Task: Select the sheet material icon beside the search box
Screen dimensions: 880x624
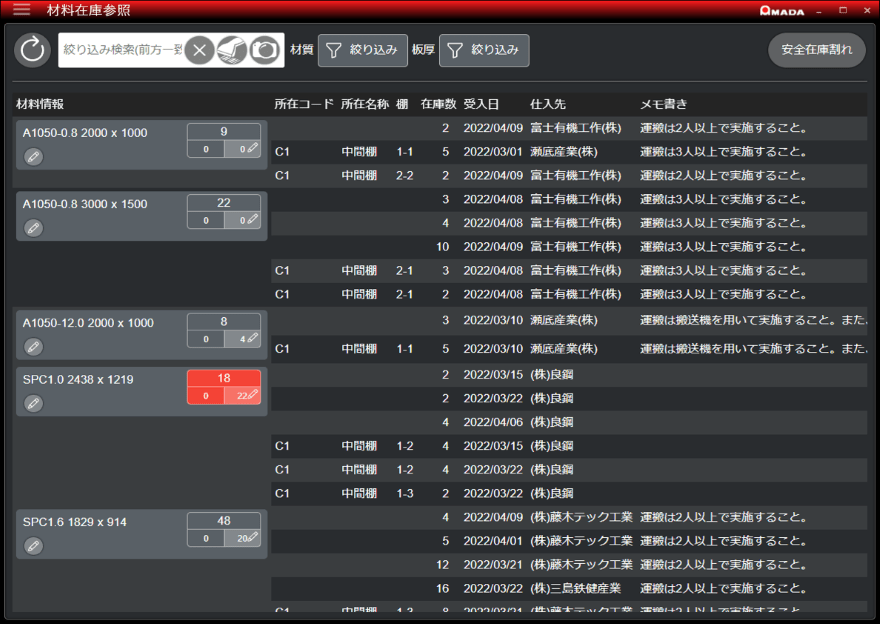Action: click(x=230, y=50)
